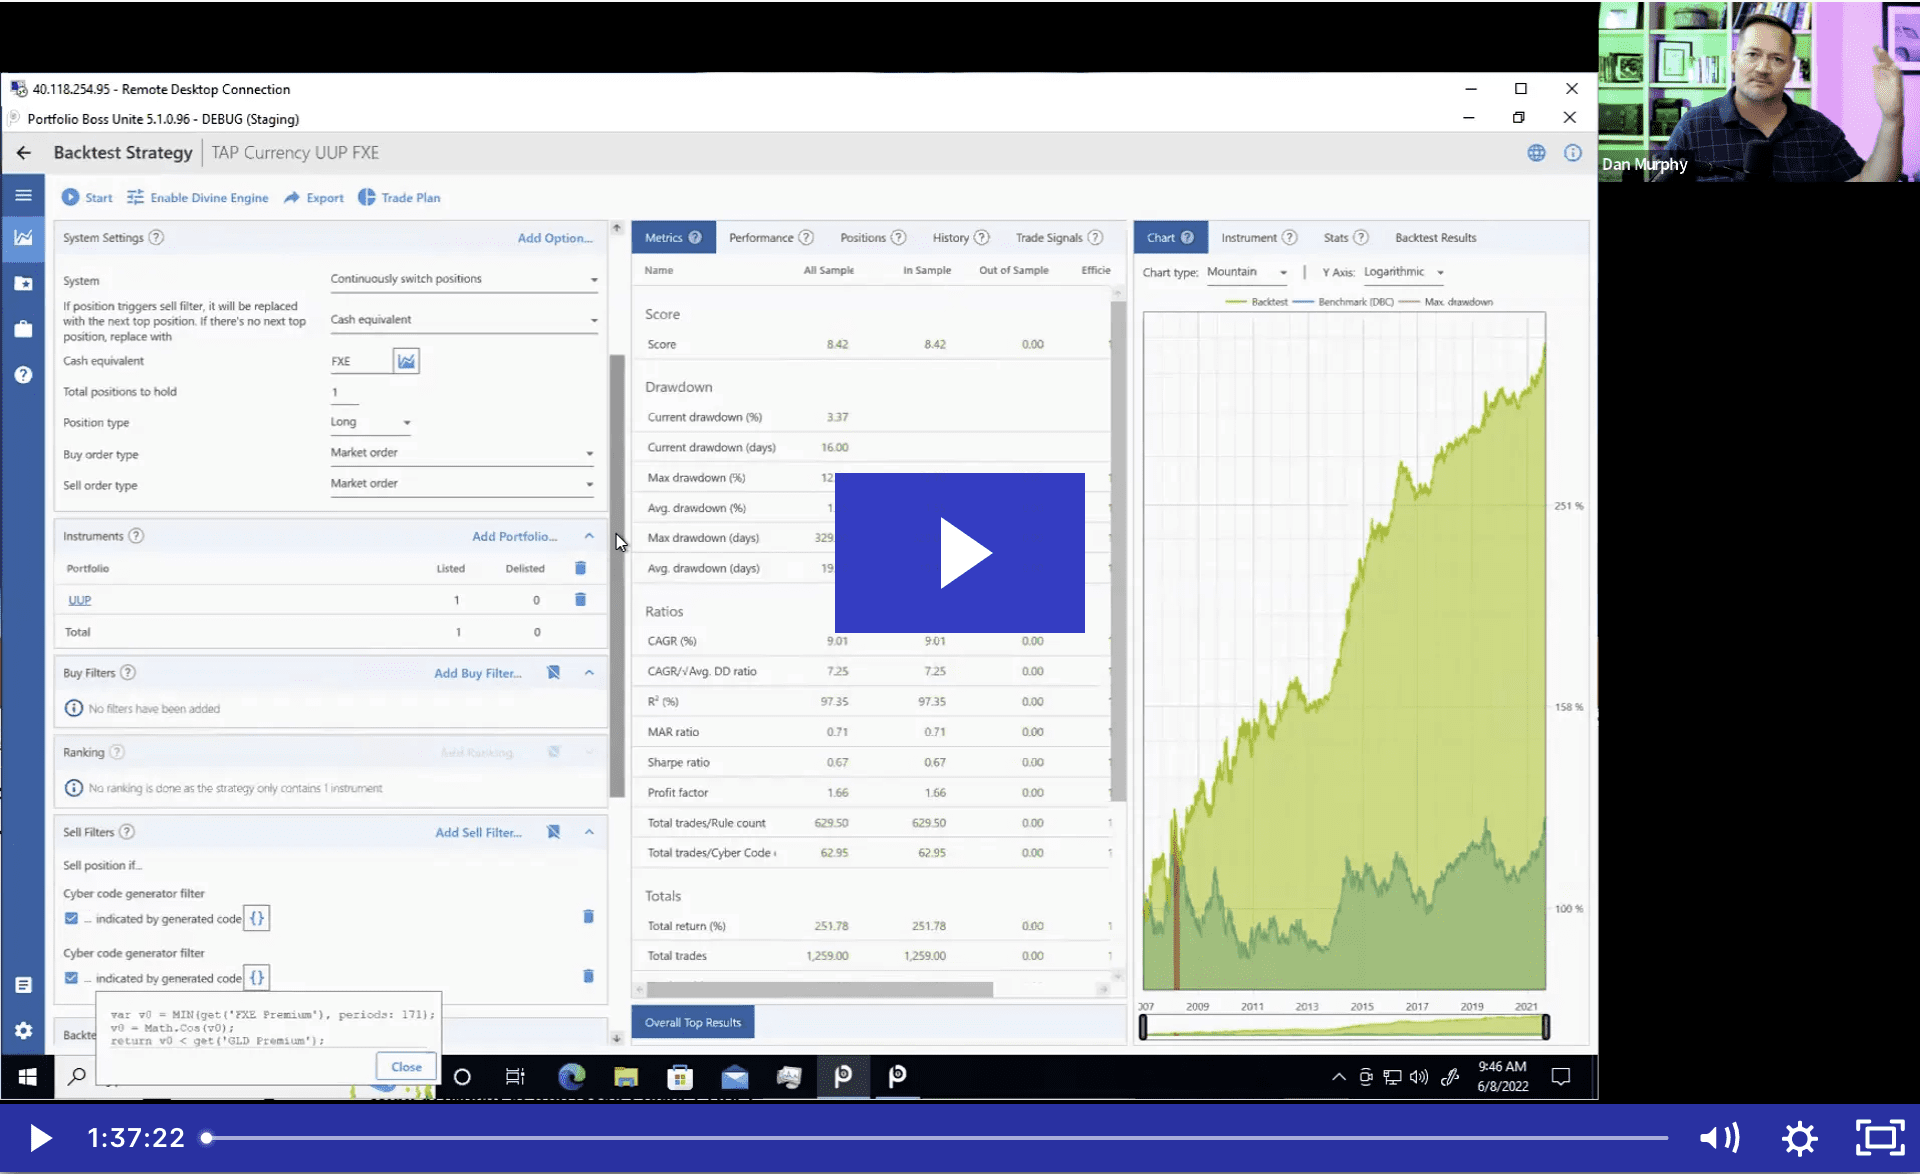Toggle second cyber code generator filter checkbox

tap(71, 977)
